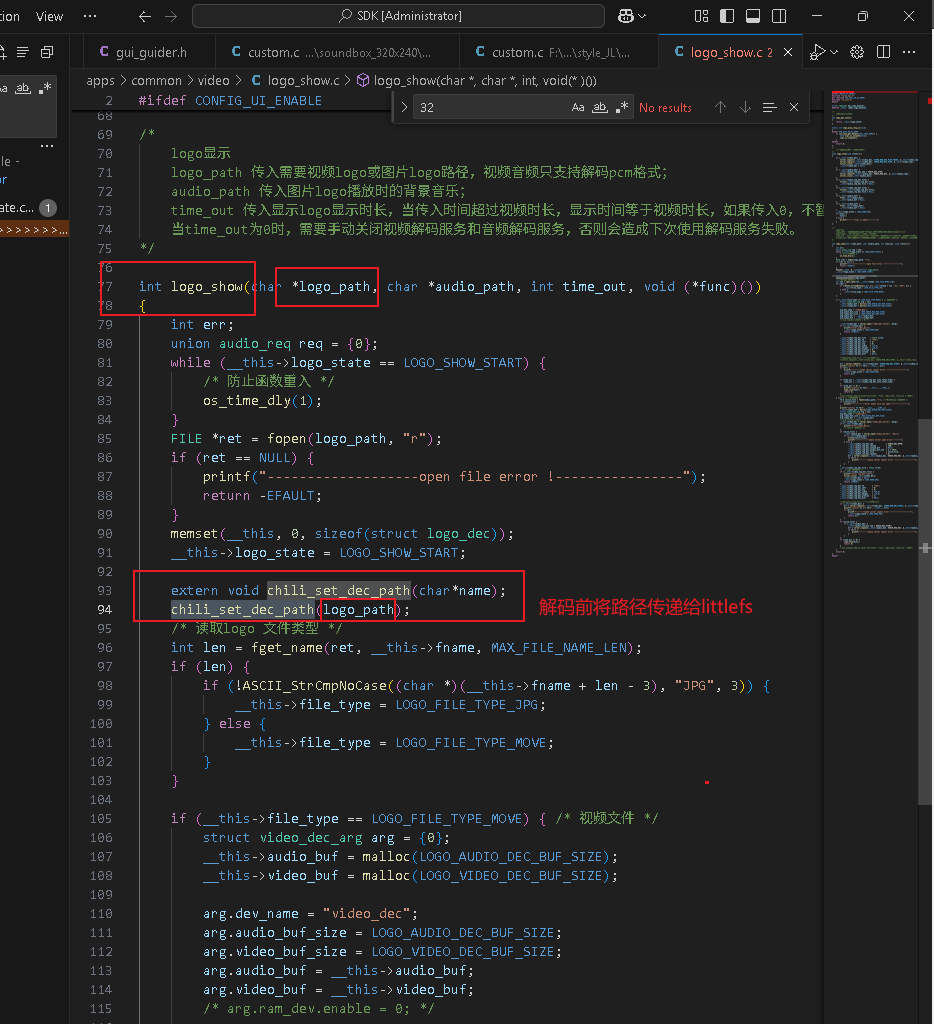Open the Copilot chat icon in title bar
Viewport: 934px width, 1024px height.
pos(626,16)
